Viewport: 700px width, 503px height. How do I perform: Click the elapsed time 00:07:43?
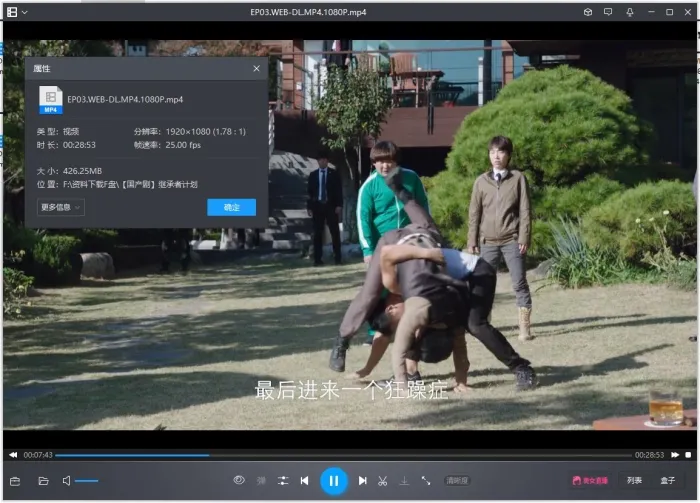pos(38,455)
